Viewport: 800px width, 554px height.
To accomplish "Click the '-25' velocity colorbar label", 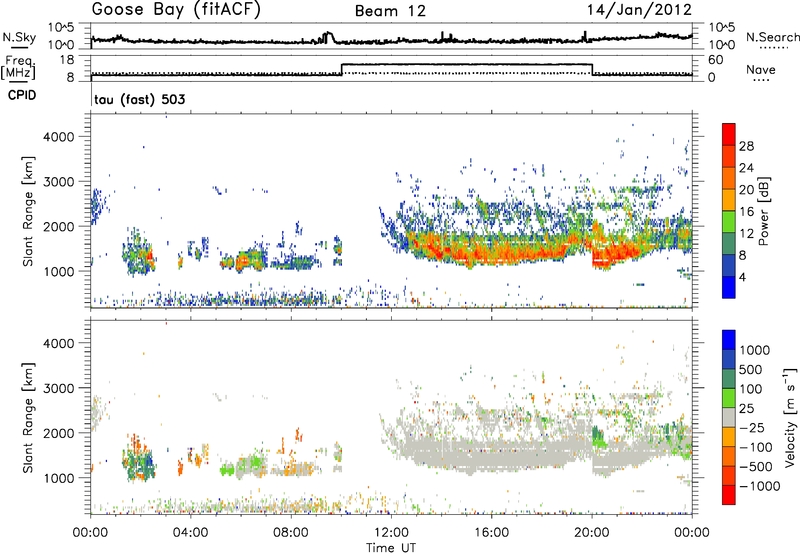I will coord(751,427).
